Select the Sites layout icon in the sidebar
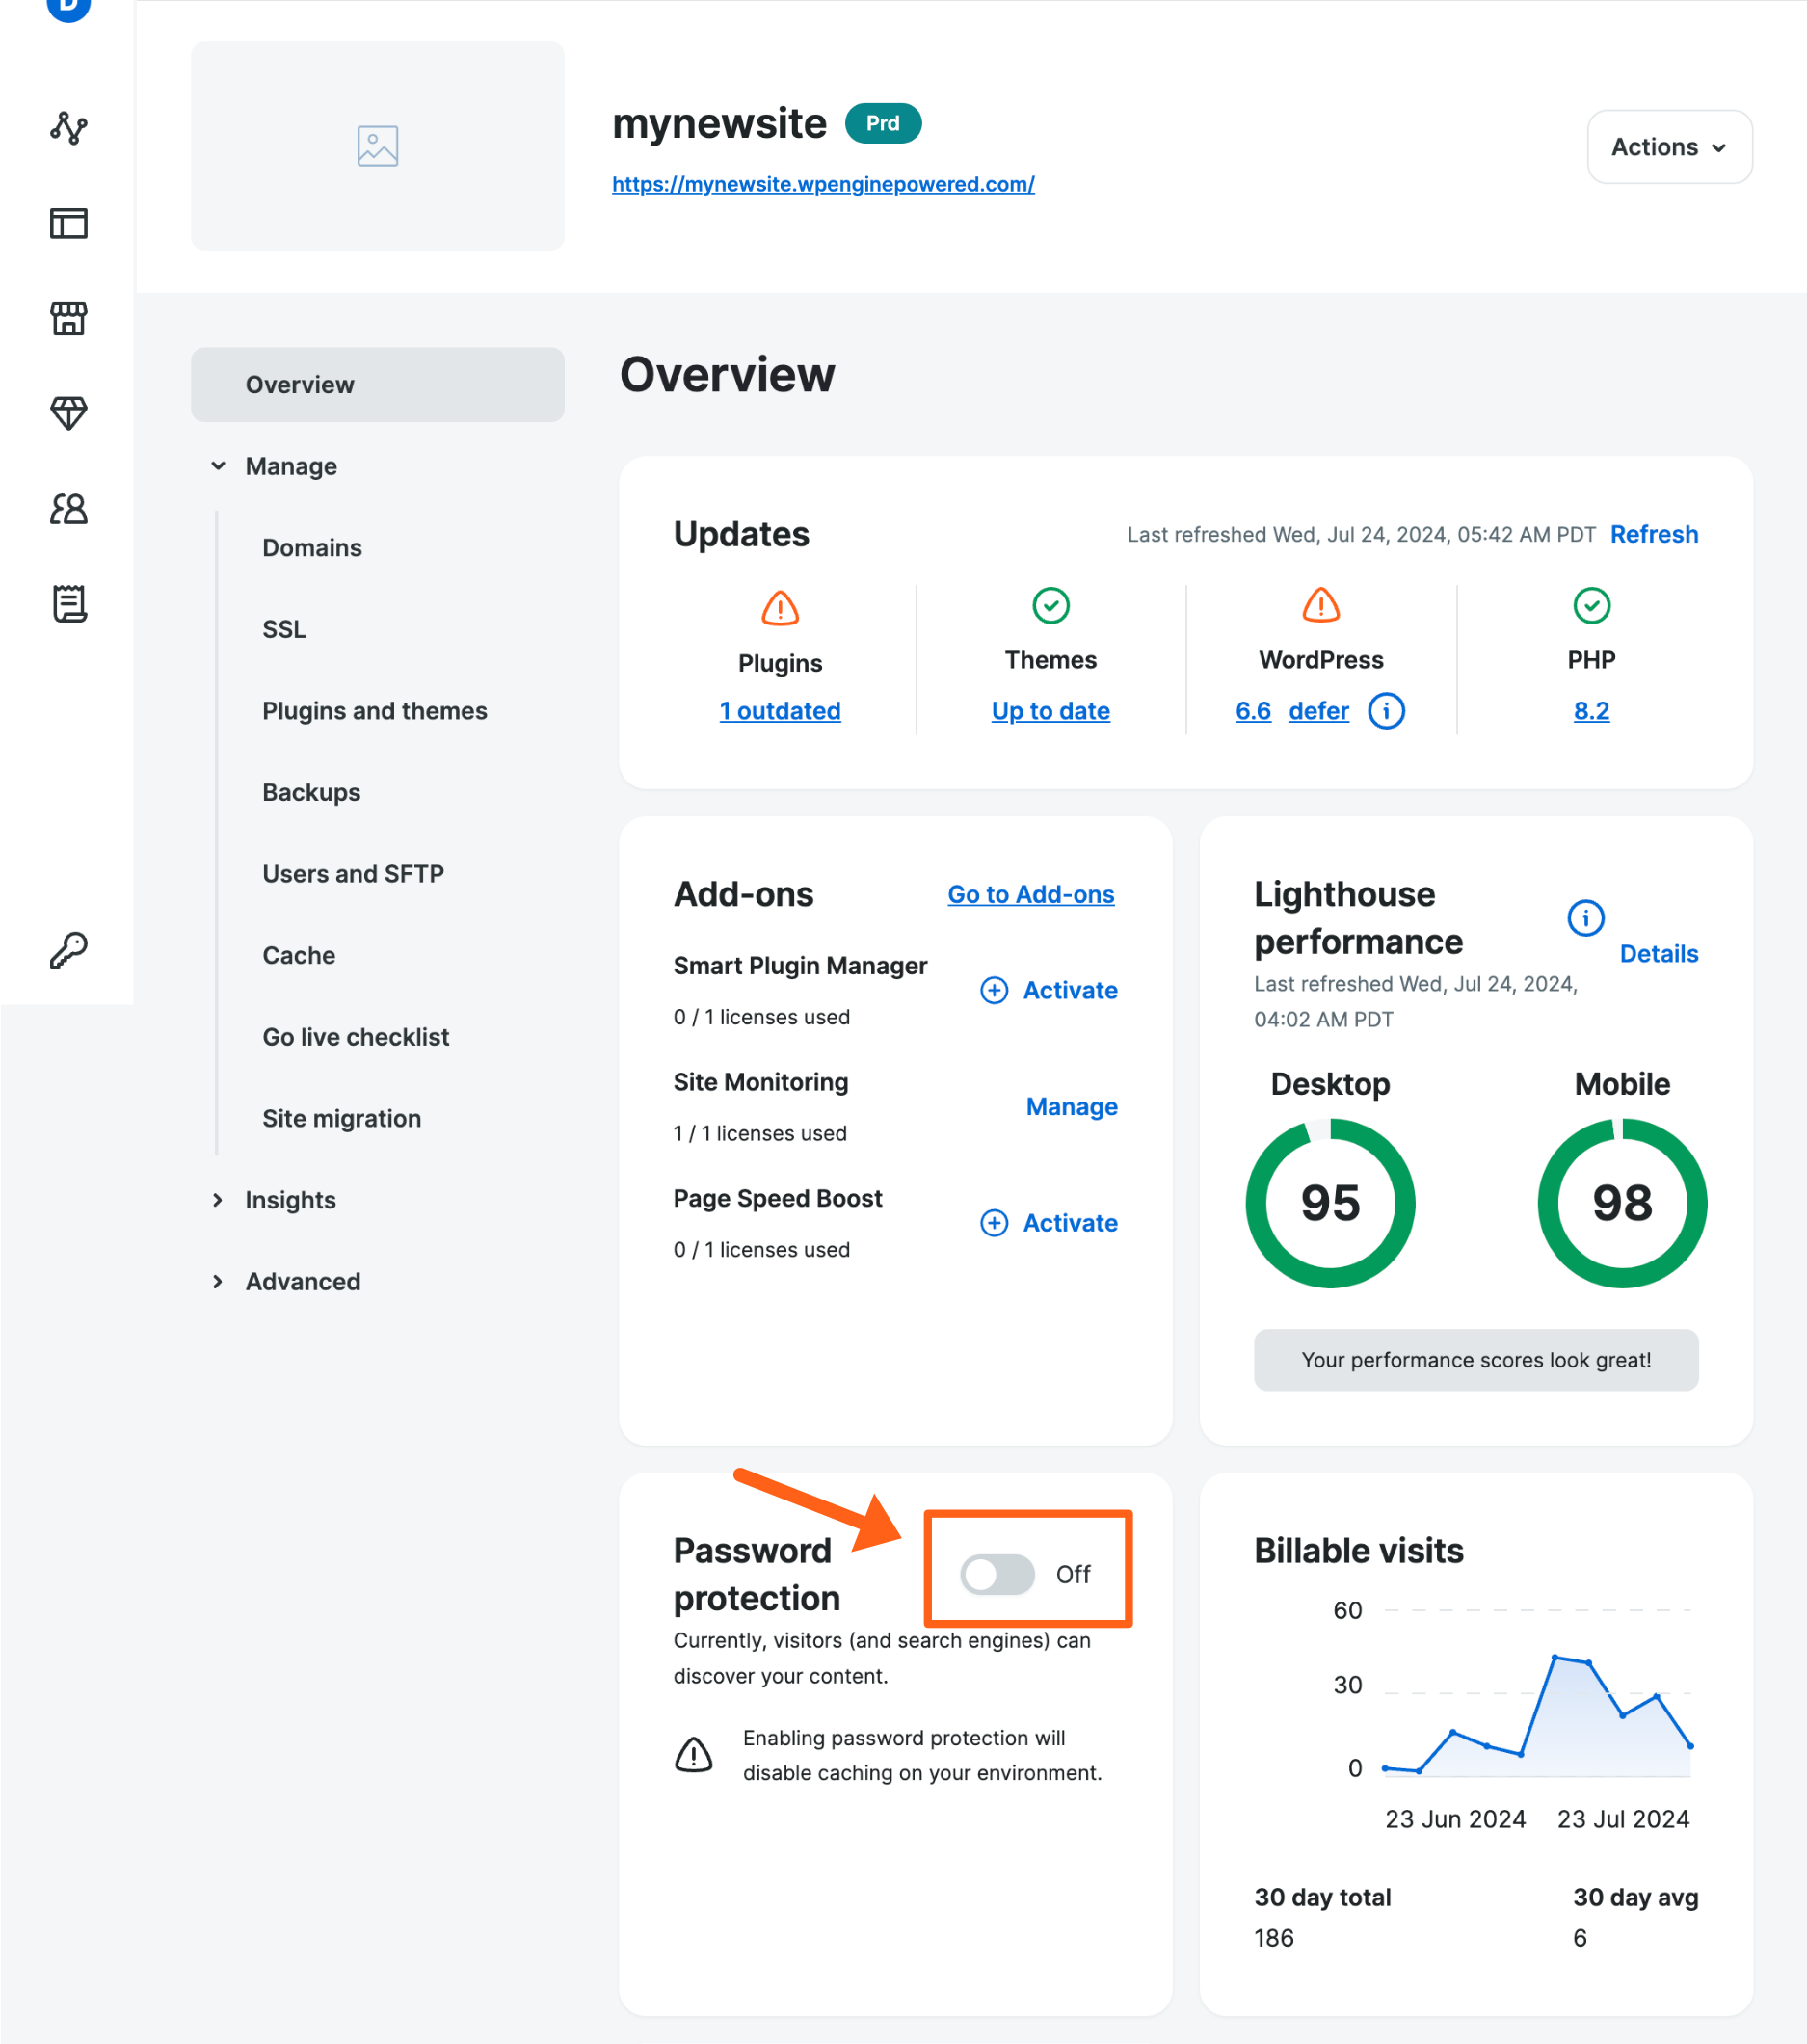This screenshot has width=1807, height=2044. tap(67, 224)
